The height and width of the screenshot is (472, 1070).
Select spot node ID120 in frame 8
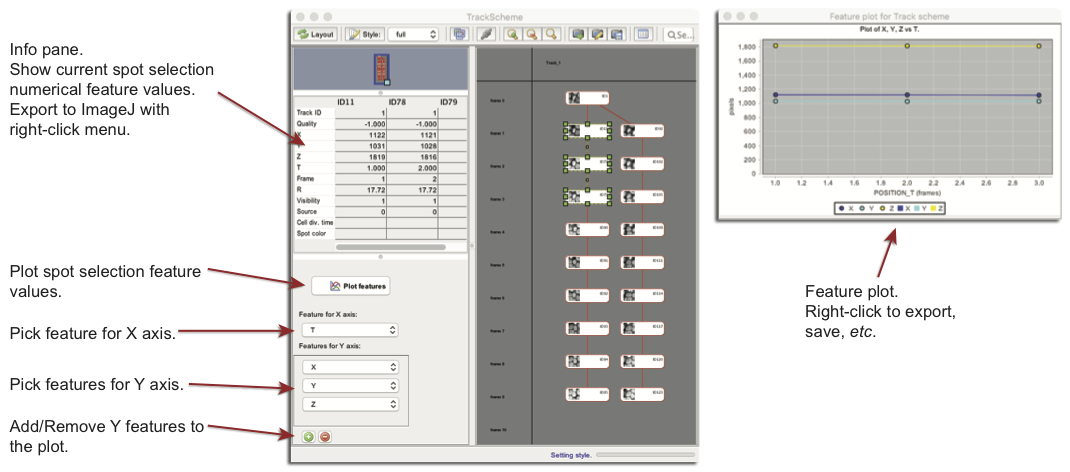[642, 361]
